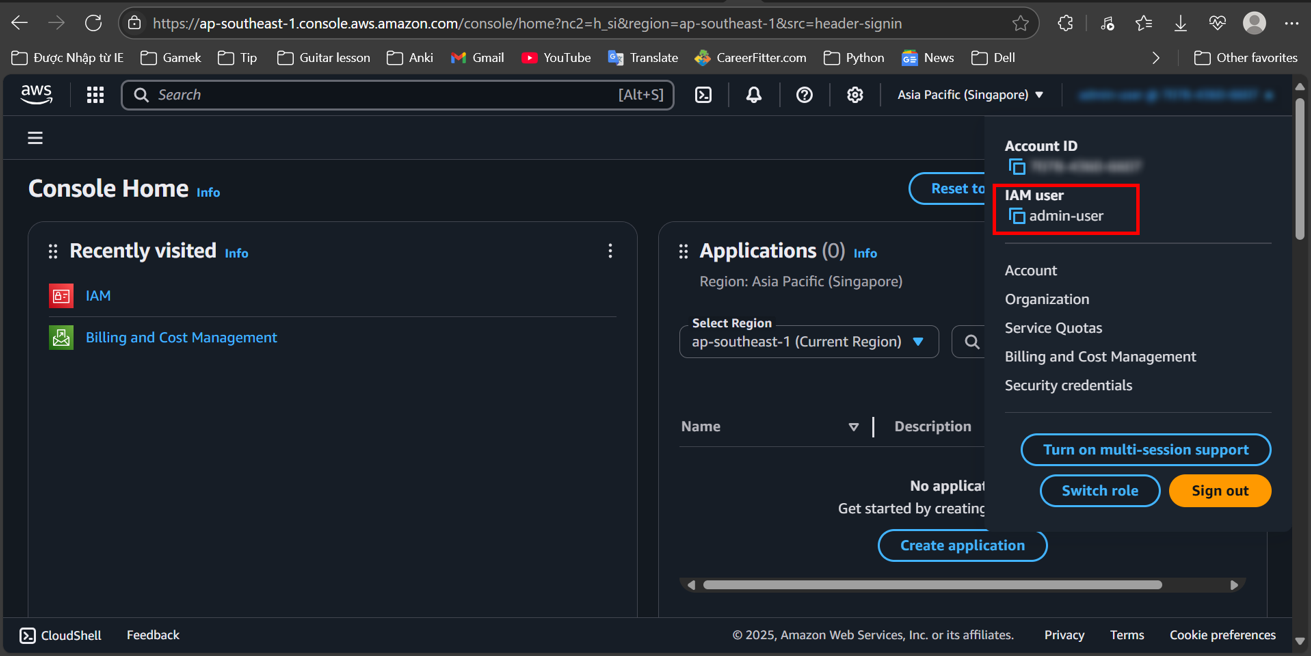Open the Help panel via question mark icon
This screenshot has width=1311, height=656.
pos(804,94)
